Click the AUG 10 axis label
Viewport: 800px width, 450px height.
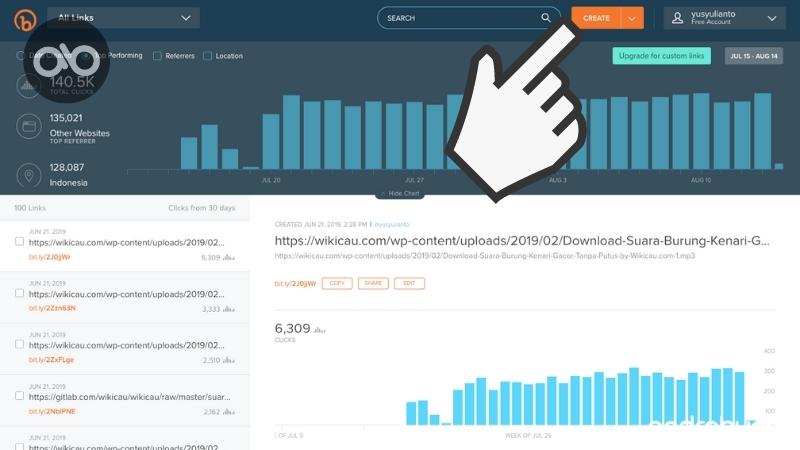coord(701,180)
